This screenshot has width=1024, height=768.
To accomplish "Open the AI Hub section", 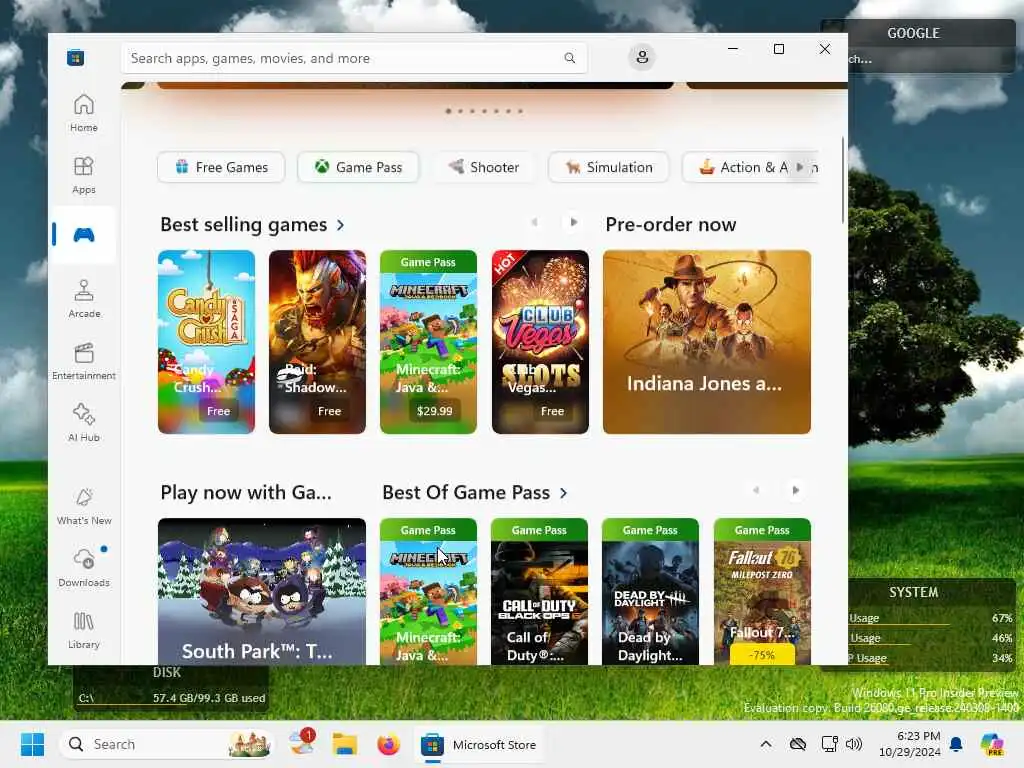I will [84, 423].
